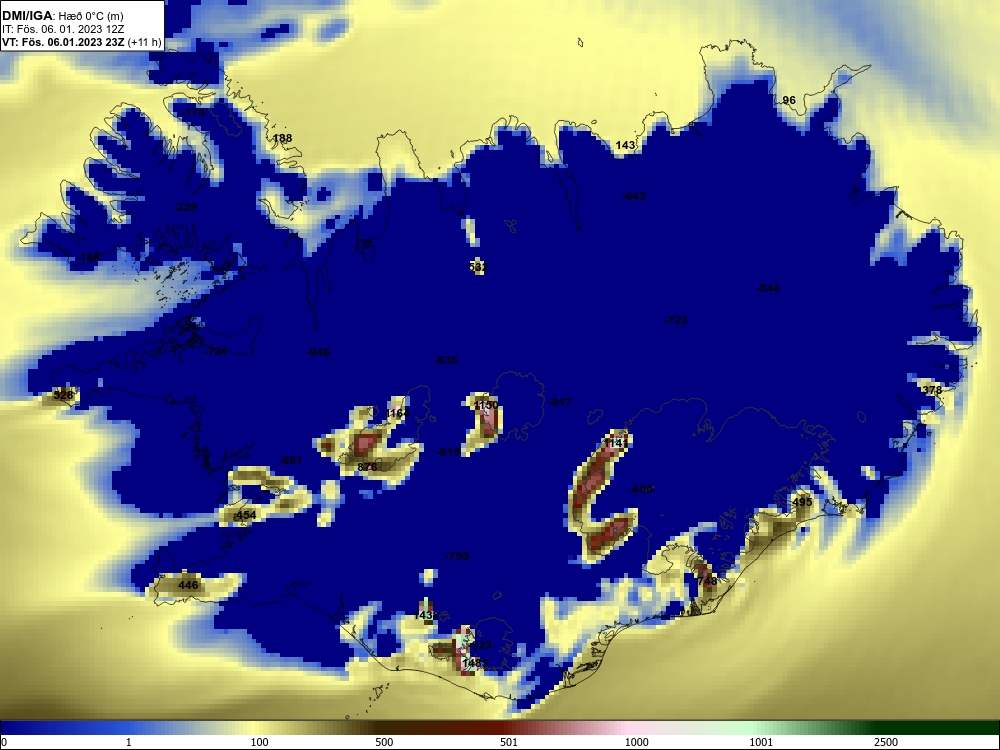1000x750 pixels.
Task: Click the 446 map value label
Action: tap(188, 585)
